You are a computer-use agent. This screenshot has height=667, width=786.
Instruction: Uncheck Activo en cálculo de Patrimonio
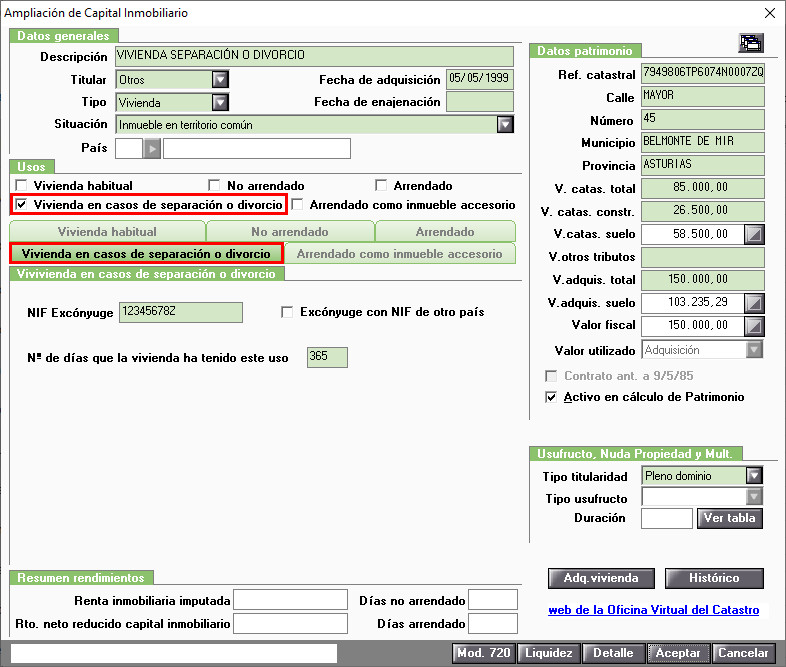click(551, 397)
